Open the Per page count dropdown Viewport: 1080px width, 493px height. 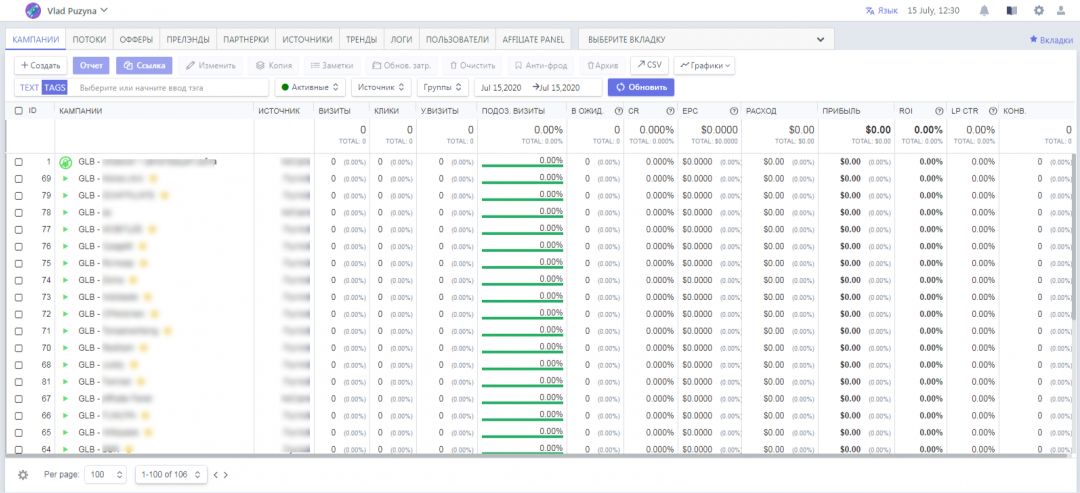pos(106,474)
